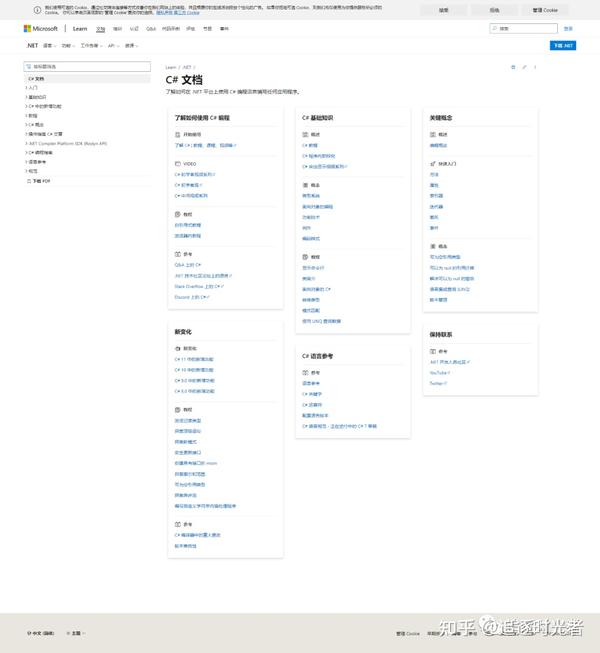Open the C# 10 中的新增功能 link
Screen dimensions: 600x653
[x=194, y=370]
